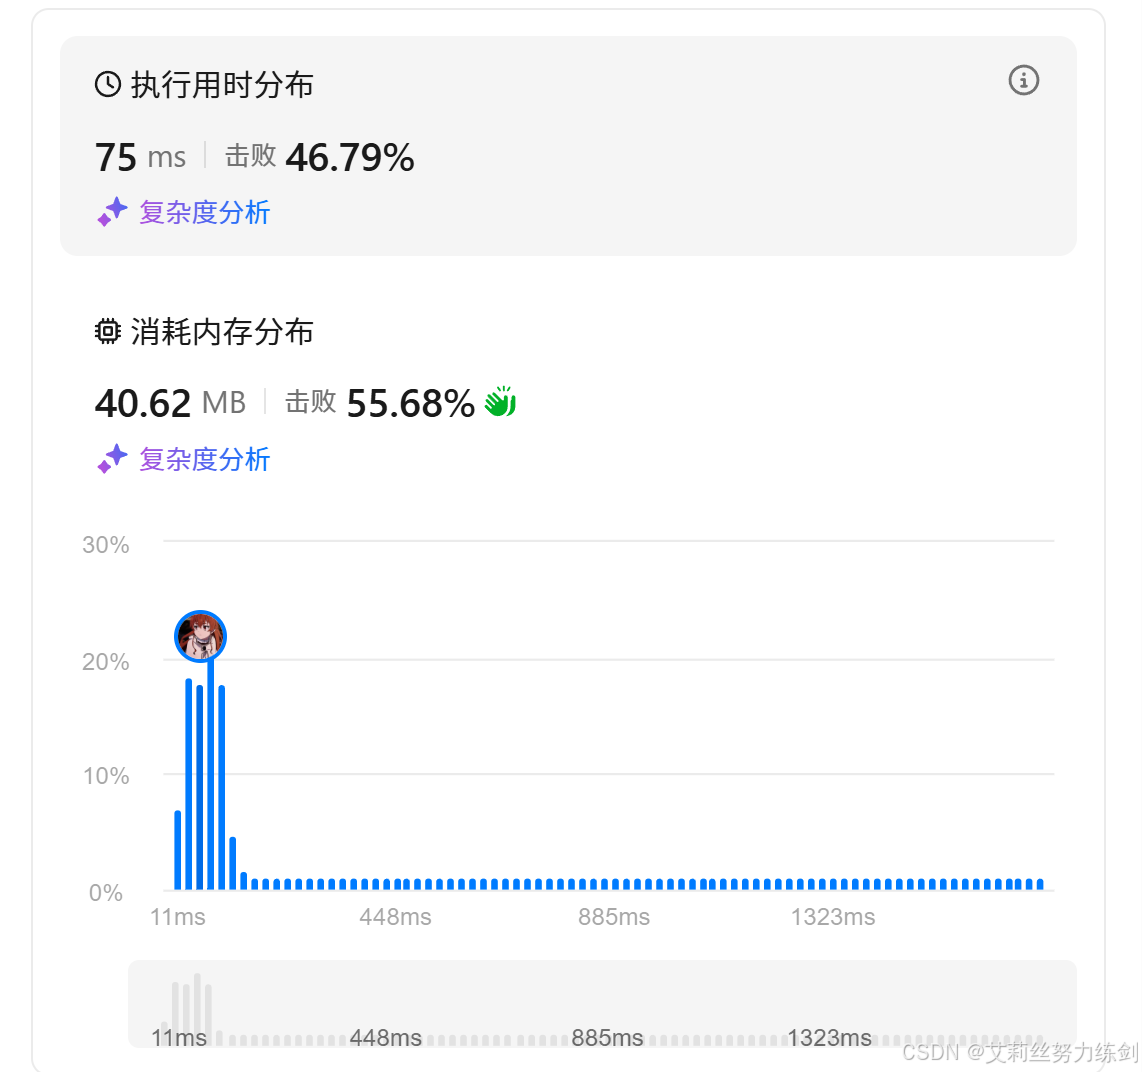1142x1072 pixels.
Task: Click the tallest bar under the avatar
Action: click(210, 774)
